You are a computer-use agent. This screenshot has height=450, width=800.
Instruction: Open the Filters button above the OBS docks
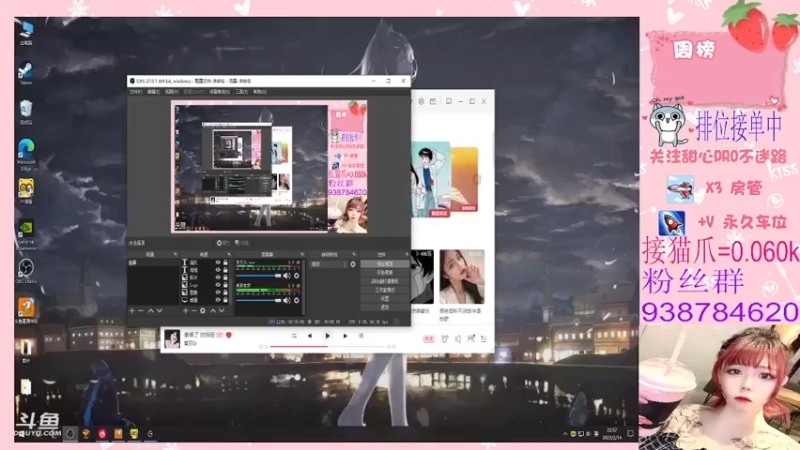click(x=241, y=243)
